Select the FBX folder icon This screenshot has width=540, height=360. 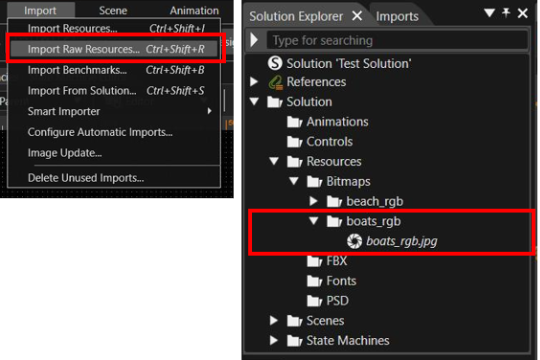314,261
